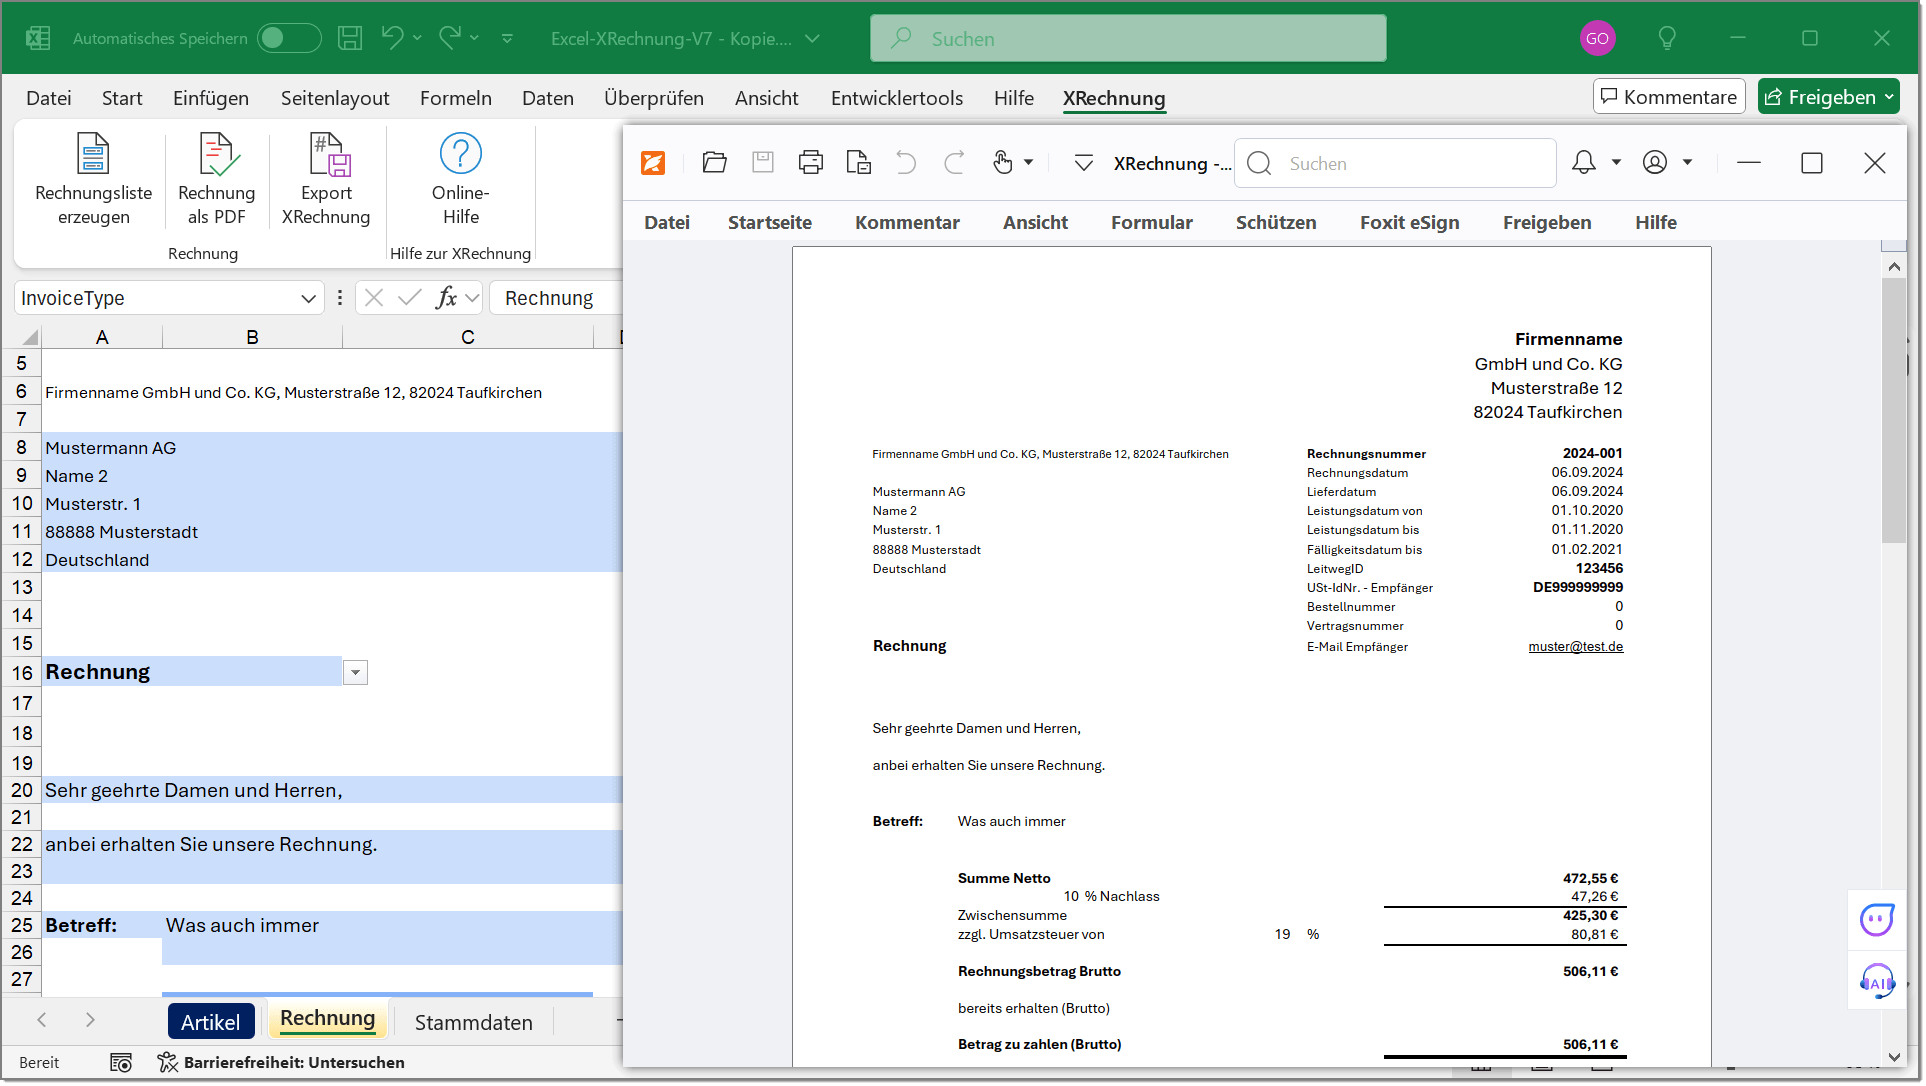This screenshot has width=1926, height=1086.
Task: Select the Stammdaten sheet tab
Action: click(473, 1022)
